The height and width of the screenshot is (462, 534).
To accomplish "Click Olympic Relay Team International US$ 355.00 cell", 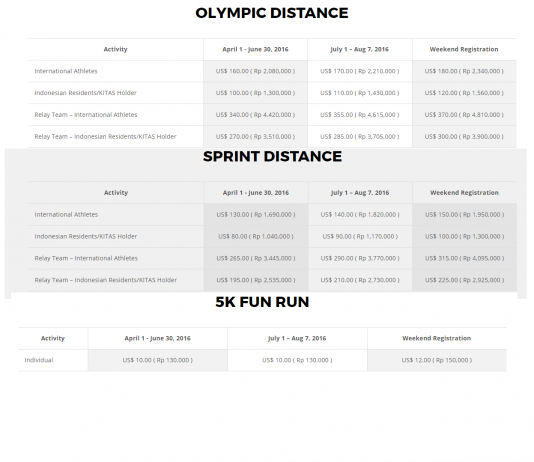I will tap(360, 115).
